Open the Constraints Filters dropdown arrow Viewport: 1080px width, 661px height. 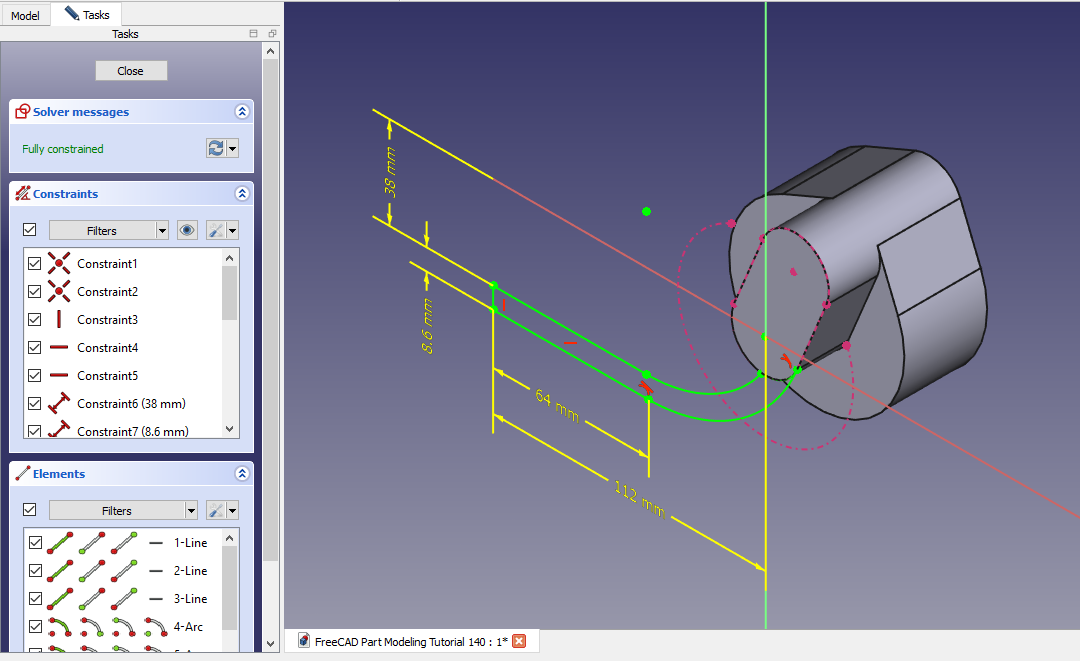162,230
